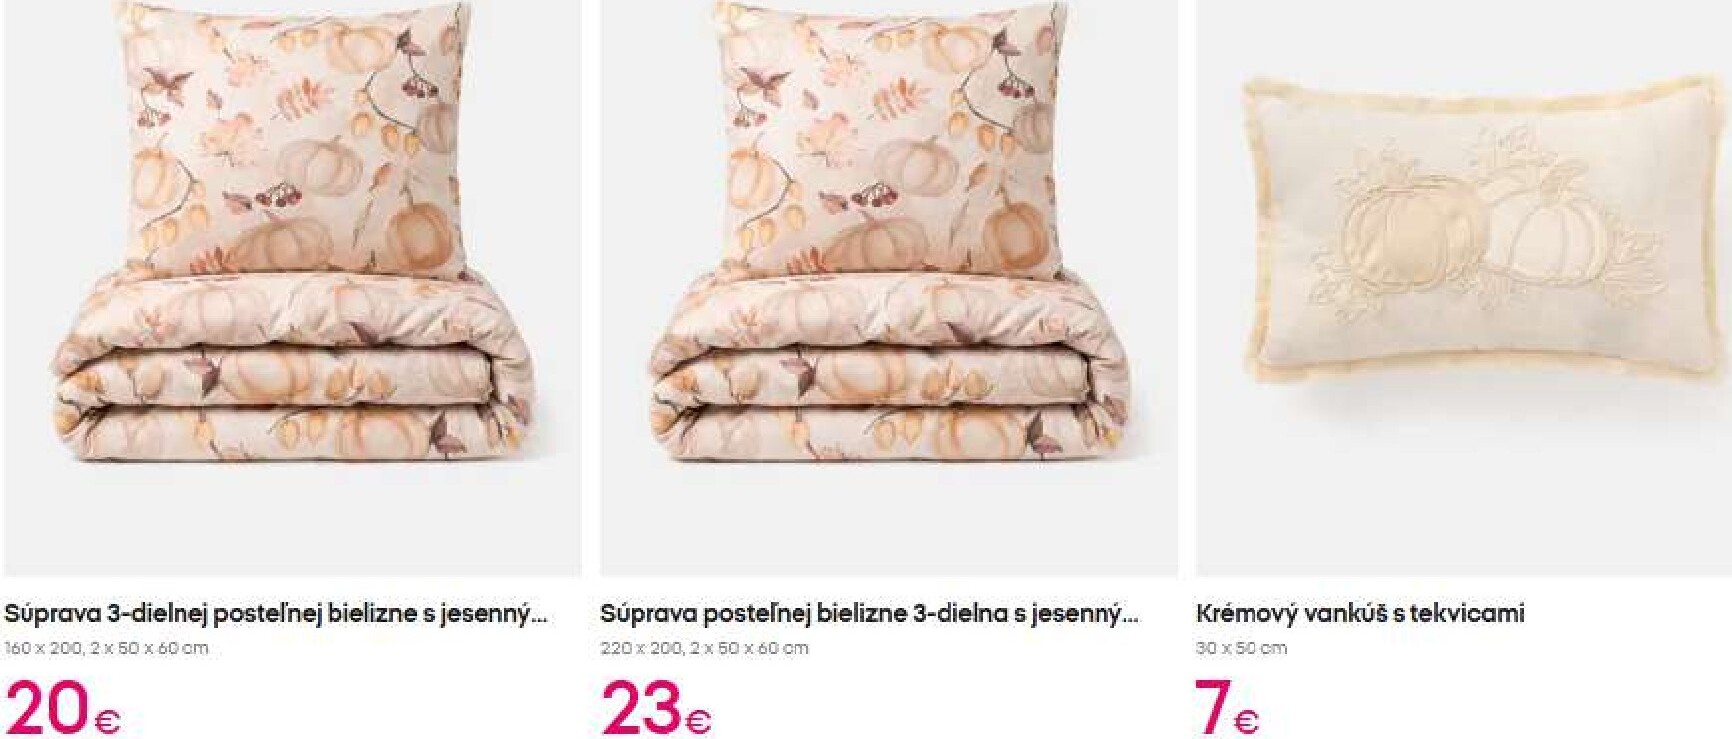Click the 20 € price
This screenshot has width=1732, height=739.
click(62, 708)
